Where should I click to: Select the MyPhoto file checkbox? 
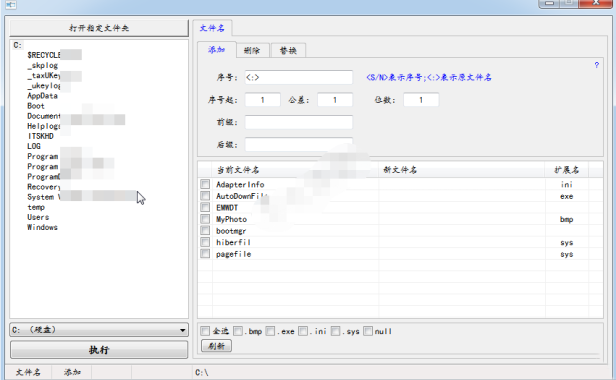click(205, 219)
